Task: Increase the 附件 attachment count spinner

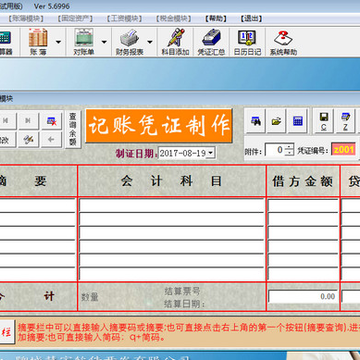Action: pos(290,147)
